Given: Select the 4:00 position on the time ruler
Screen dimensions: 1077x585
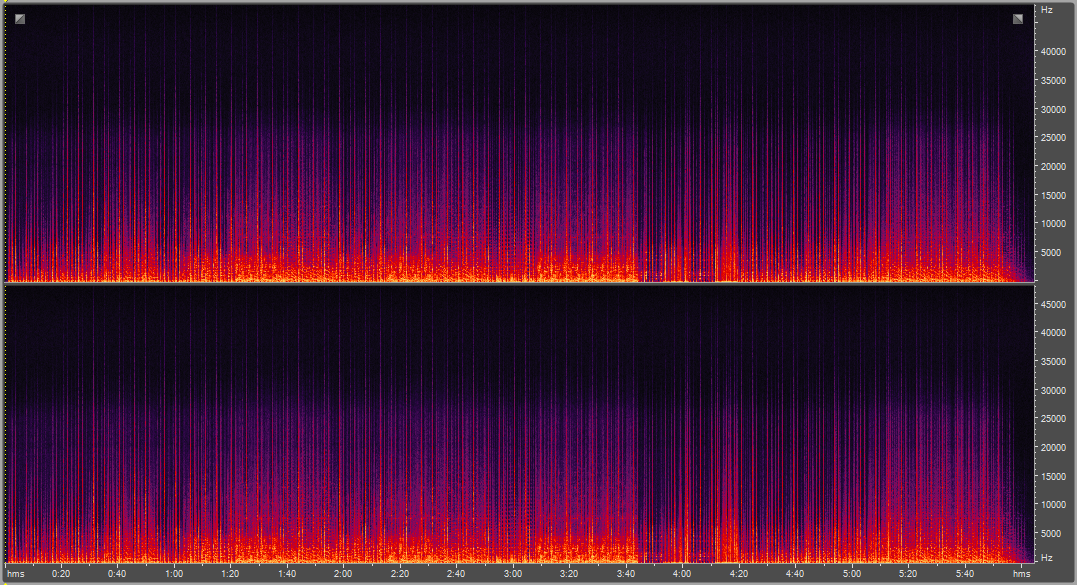Looking at the screenshot, I should click(682, 574).
